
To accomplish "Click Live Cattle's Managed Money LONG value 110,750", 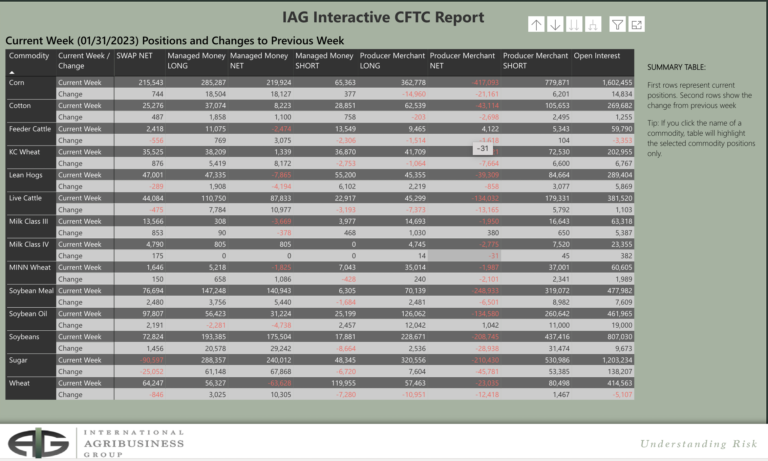I will (213, 198).
